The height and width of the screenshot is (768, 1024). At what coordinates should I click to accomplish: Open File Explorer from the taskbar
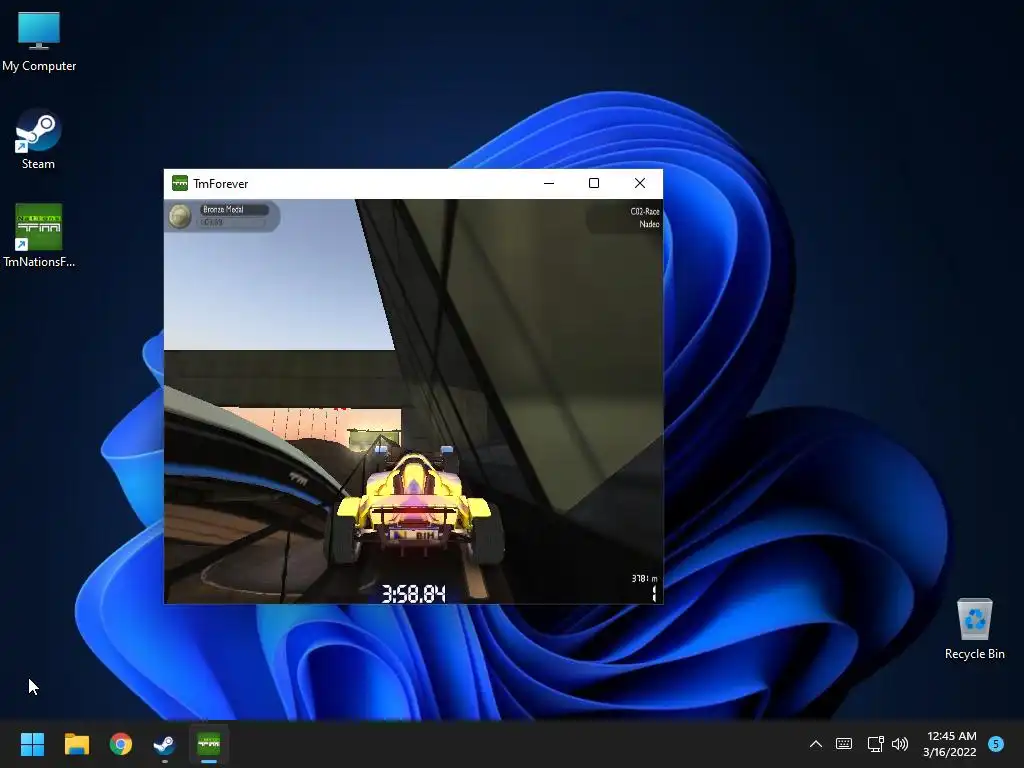tap(76, 744)
